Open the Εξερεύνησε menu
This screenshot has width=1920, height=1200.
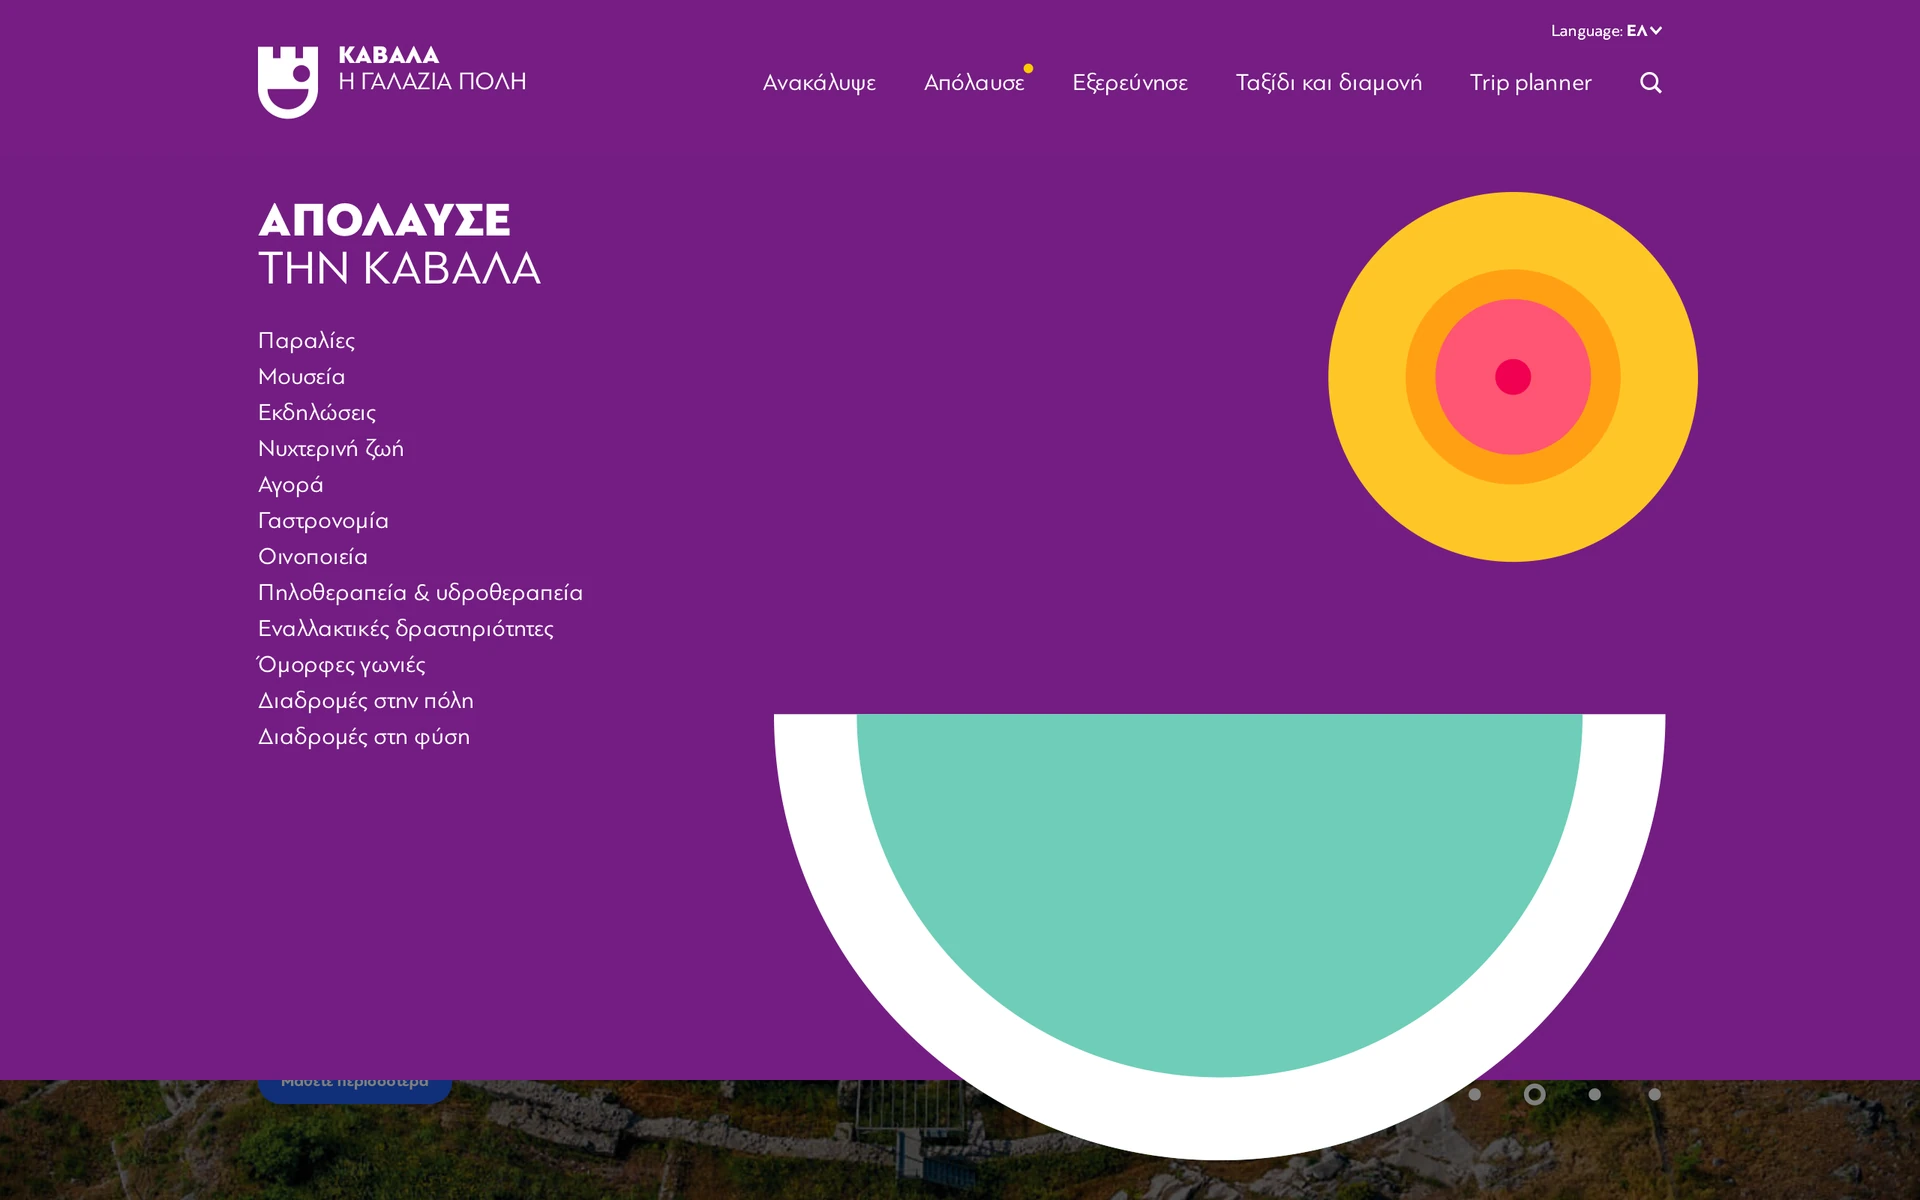coord(1130,83)
